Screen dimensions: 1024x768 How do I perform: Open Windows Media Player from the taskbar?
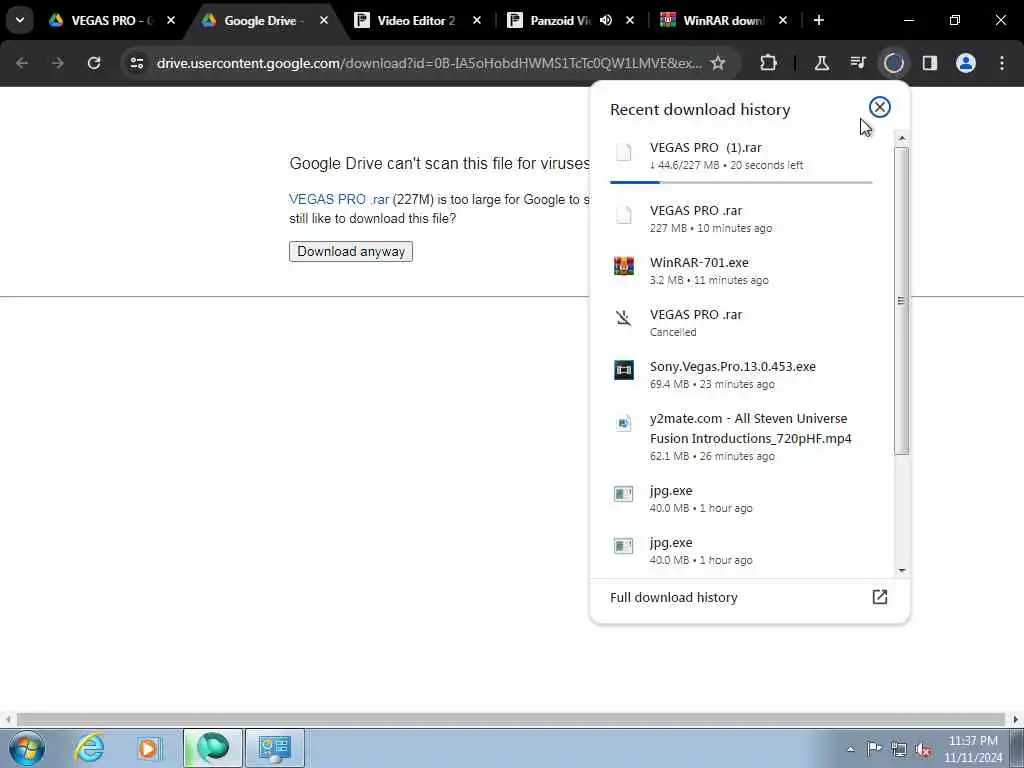click(x=149, y=748)
